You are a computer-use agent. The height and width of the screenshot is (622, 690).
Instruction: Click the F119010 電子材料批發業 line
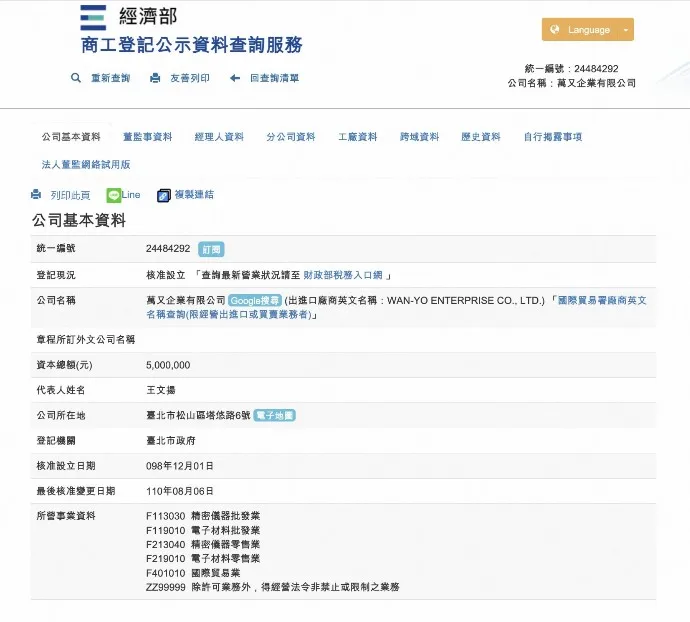[x=203, y=530]
